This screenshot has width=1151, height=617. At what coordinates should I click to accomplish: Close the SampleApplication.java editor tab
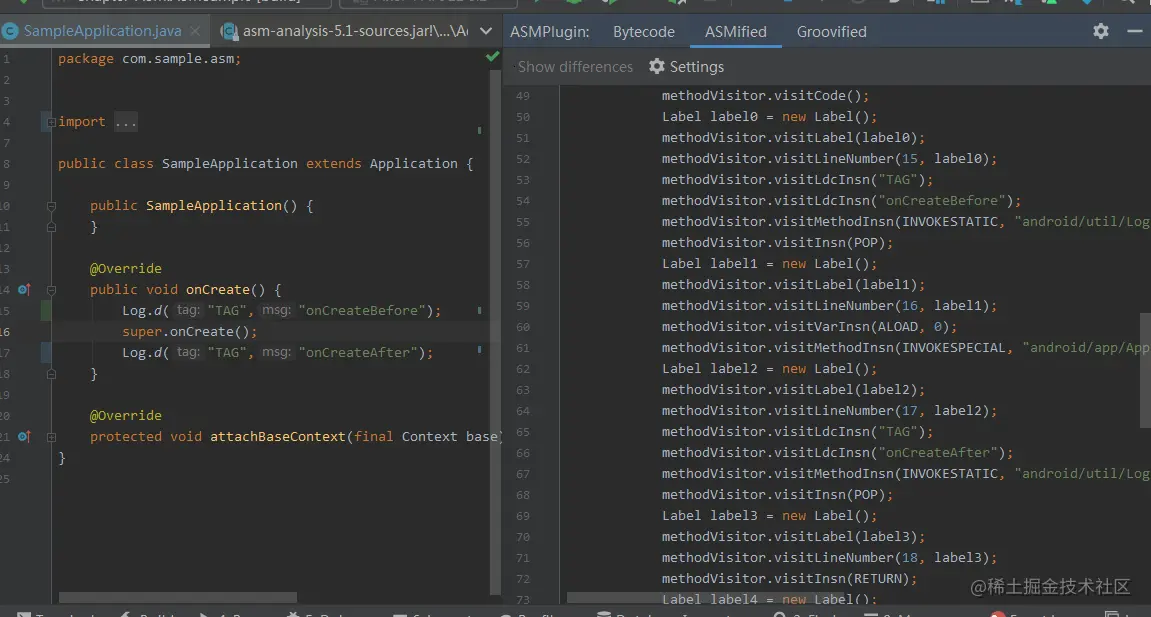tap(195, 31)
